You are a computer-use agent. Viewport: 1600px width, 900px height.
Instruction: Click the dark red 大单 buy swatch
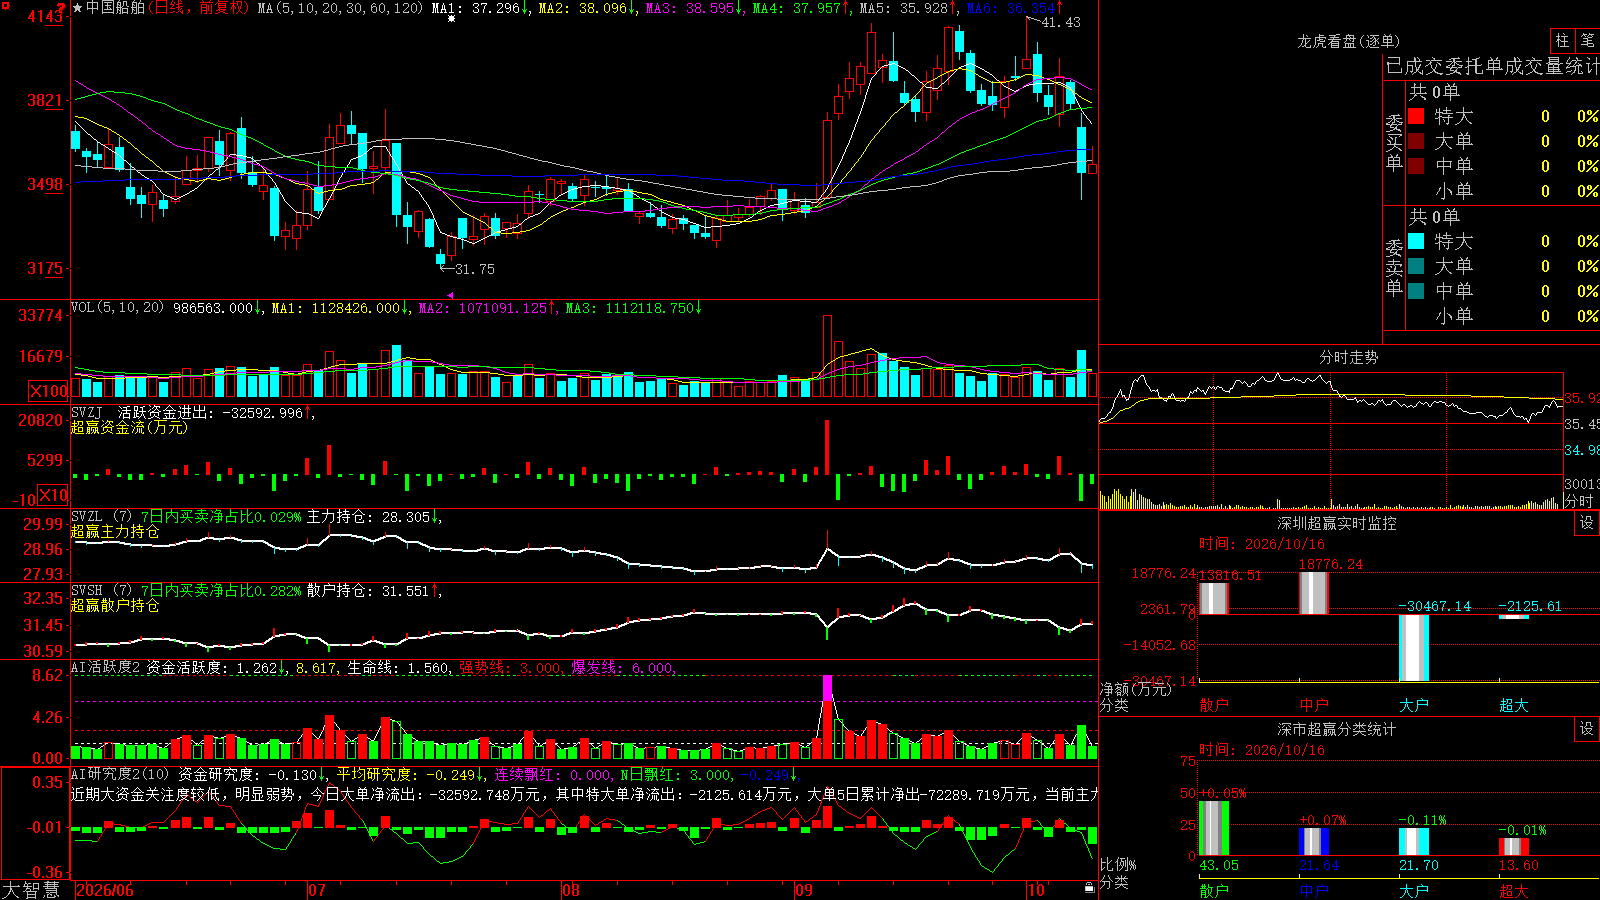1416,141
